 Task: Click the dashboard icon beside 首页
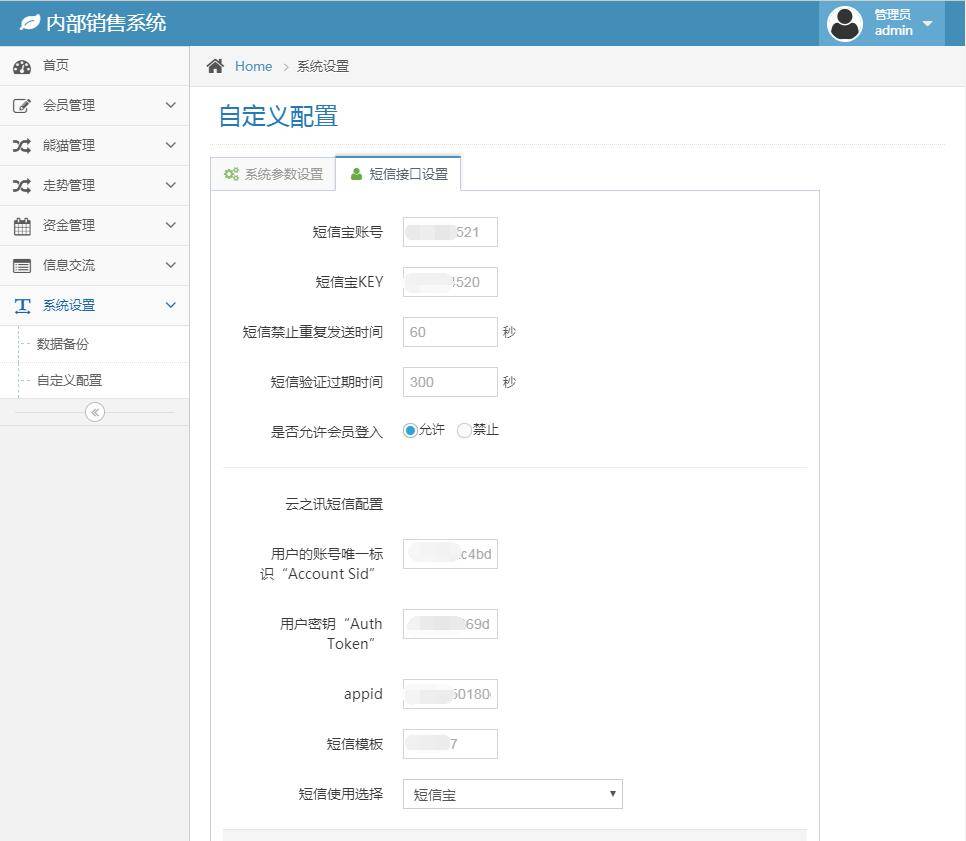click(x=21, y=66)
